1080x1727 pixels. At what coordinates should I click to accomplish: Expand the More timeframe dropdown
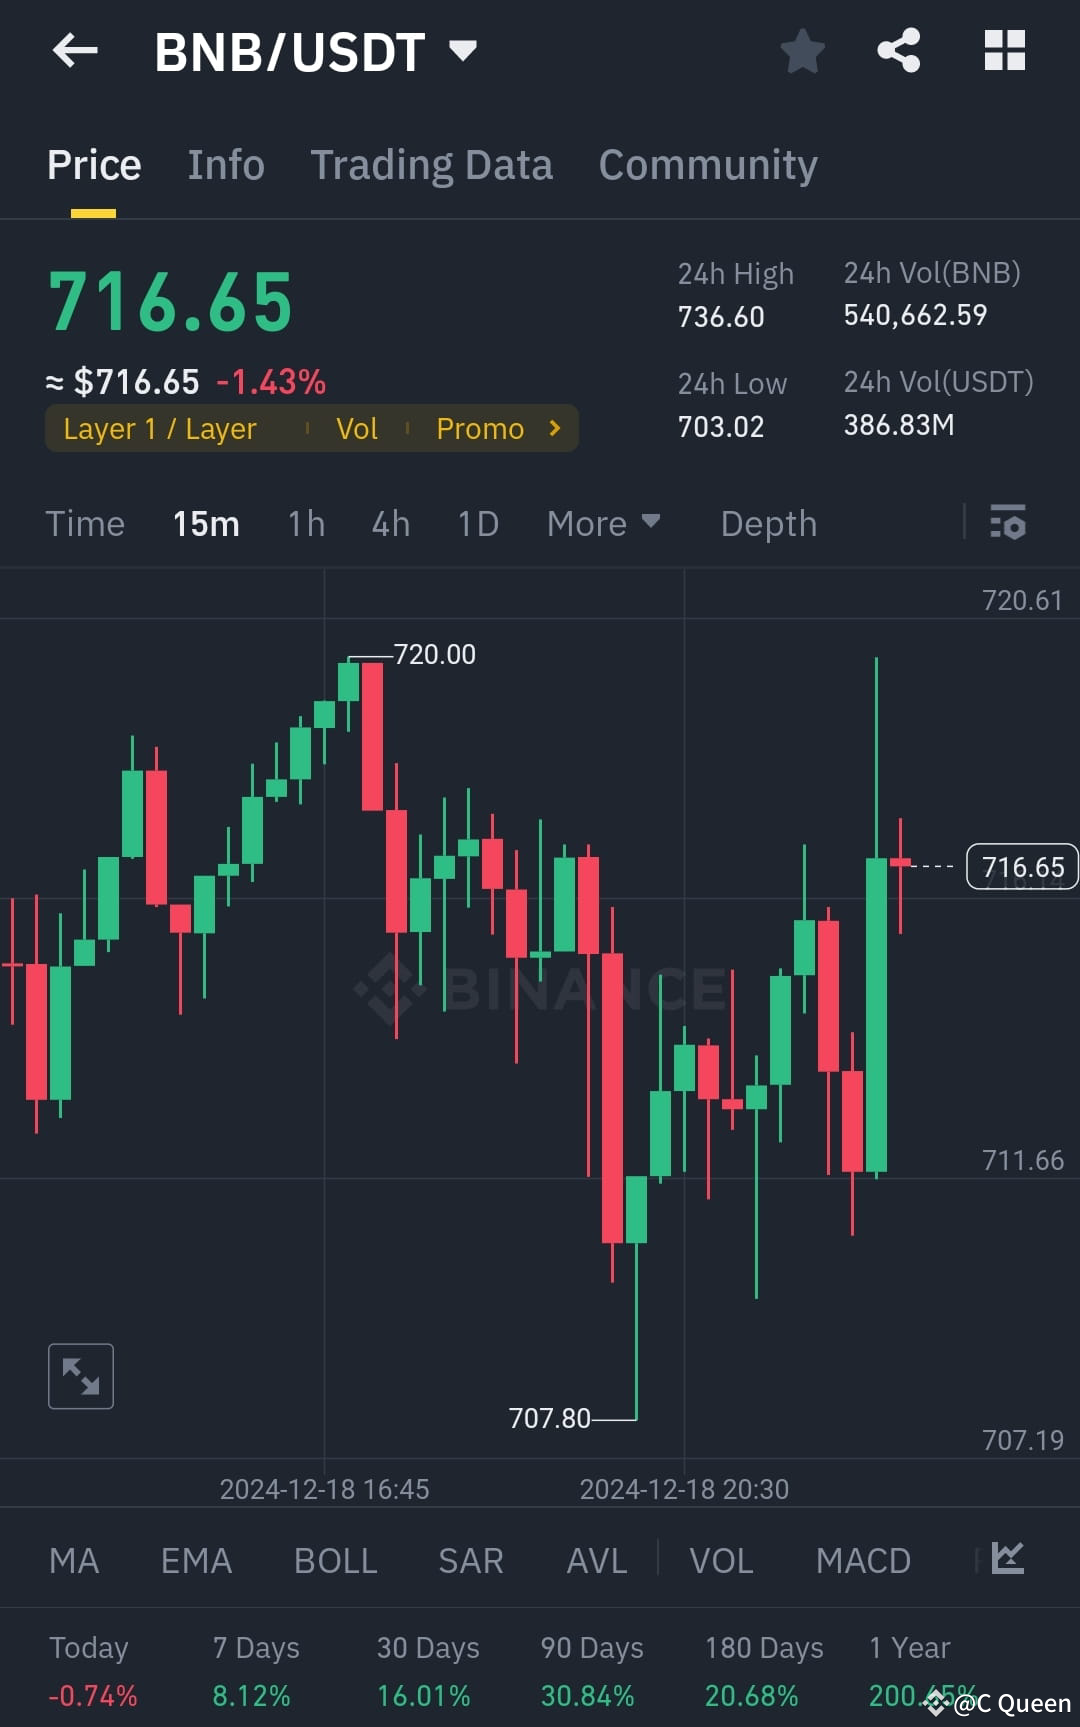(x=602, y=523)
